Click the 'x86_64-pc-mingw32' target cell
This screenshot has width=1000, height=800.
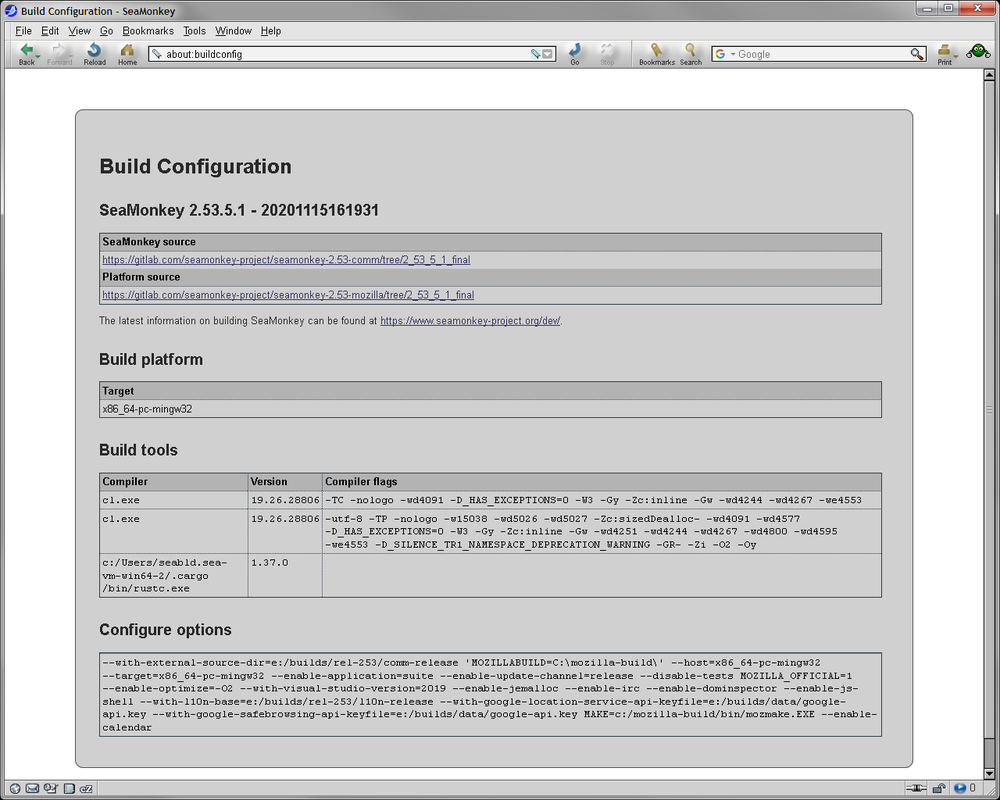490,409
